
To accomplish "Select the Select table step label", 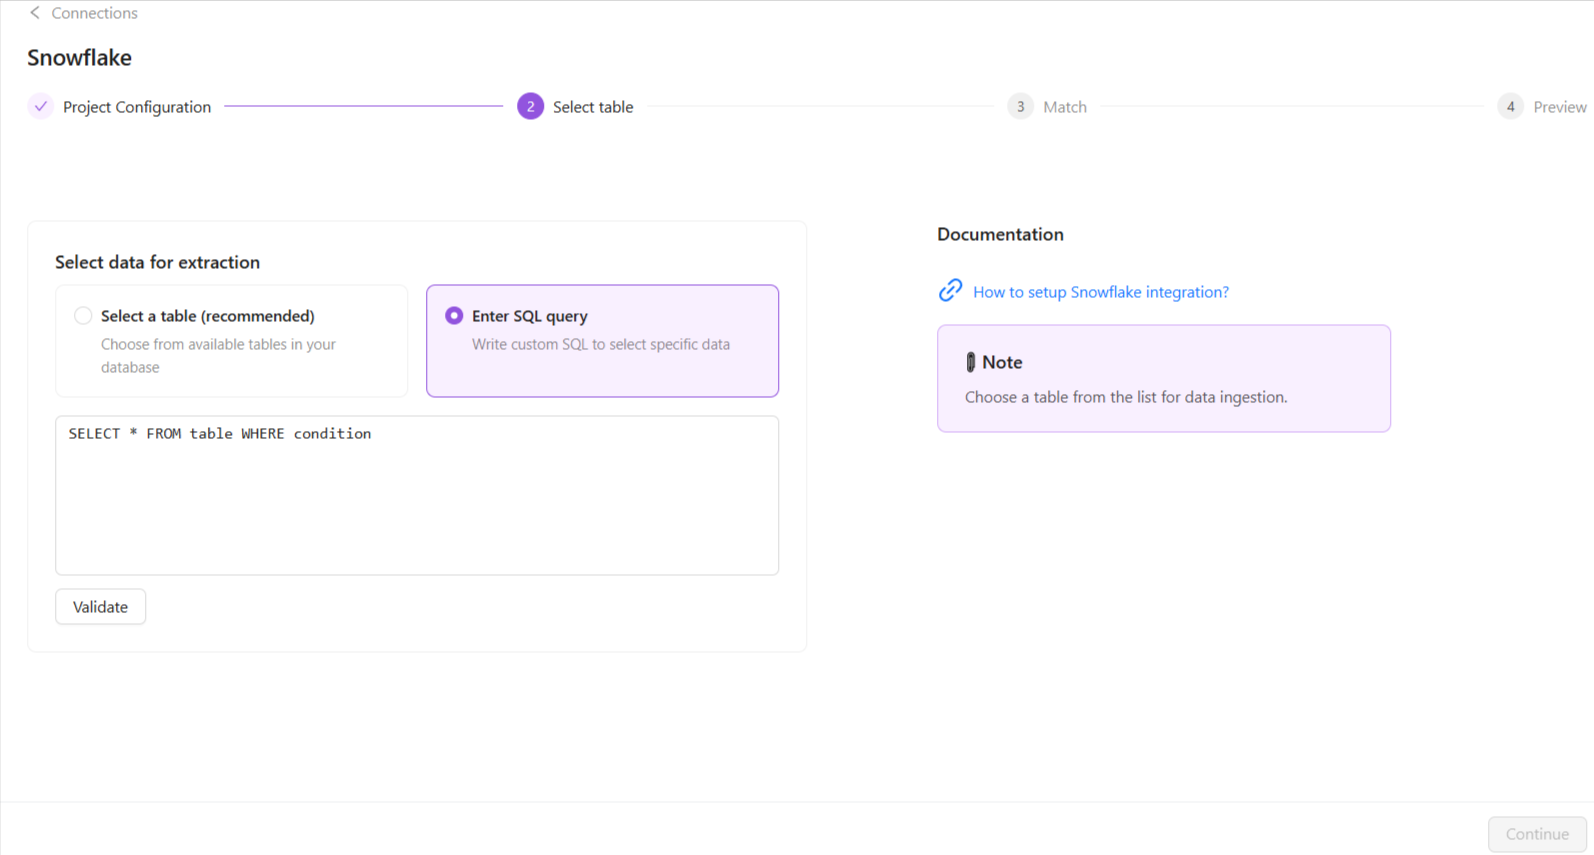I will pos(593,107).
